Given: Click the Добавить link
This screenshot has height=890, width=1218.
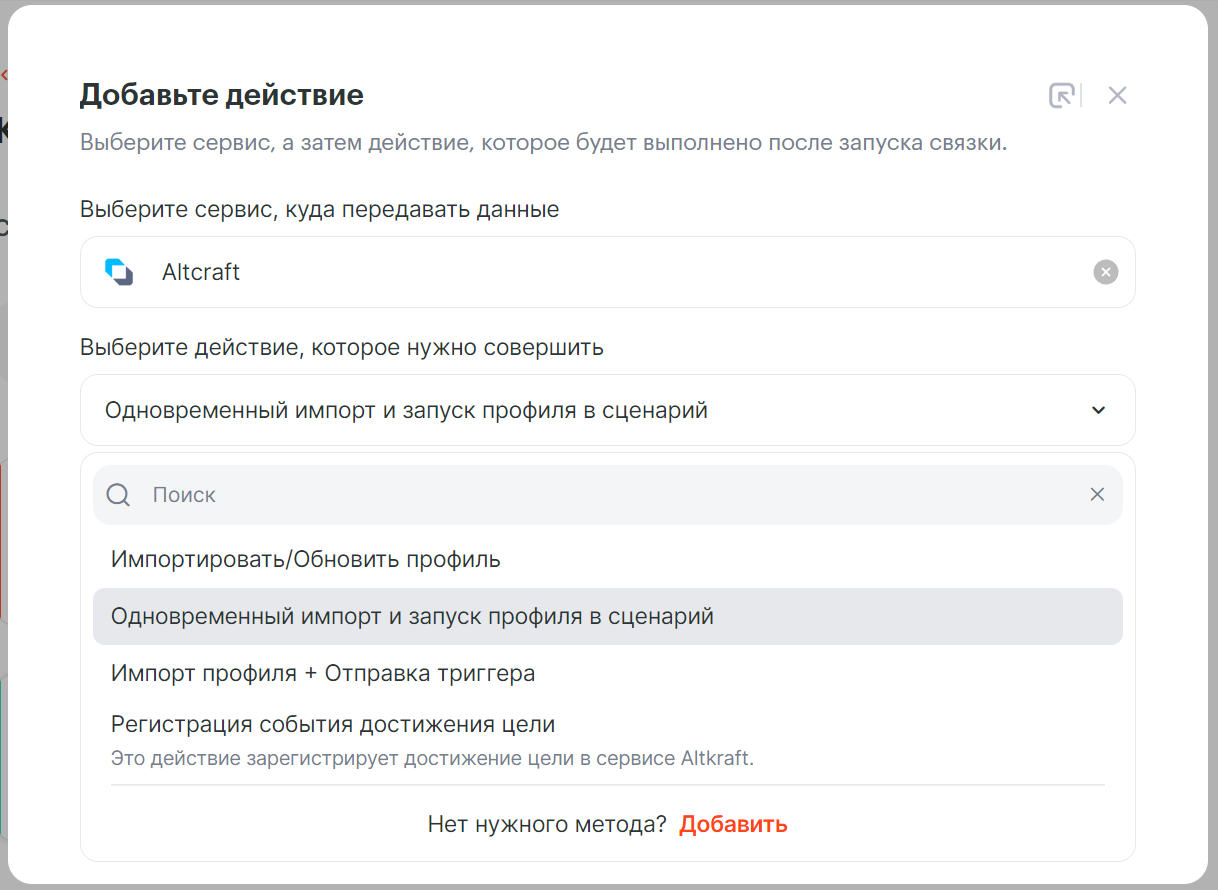Looking at the screenshot, I should coord(733,825).
